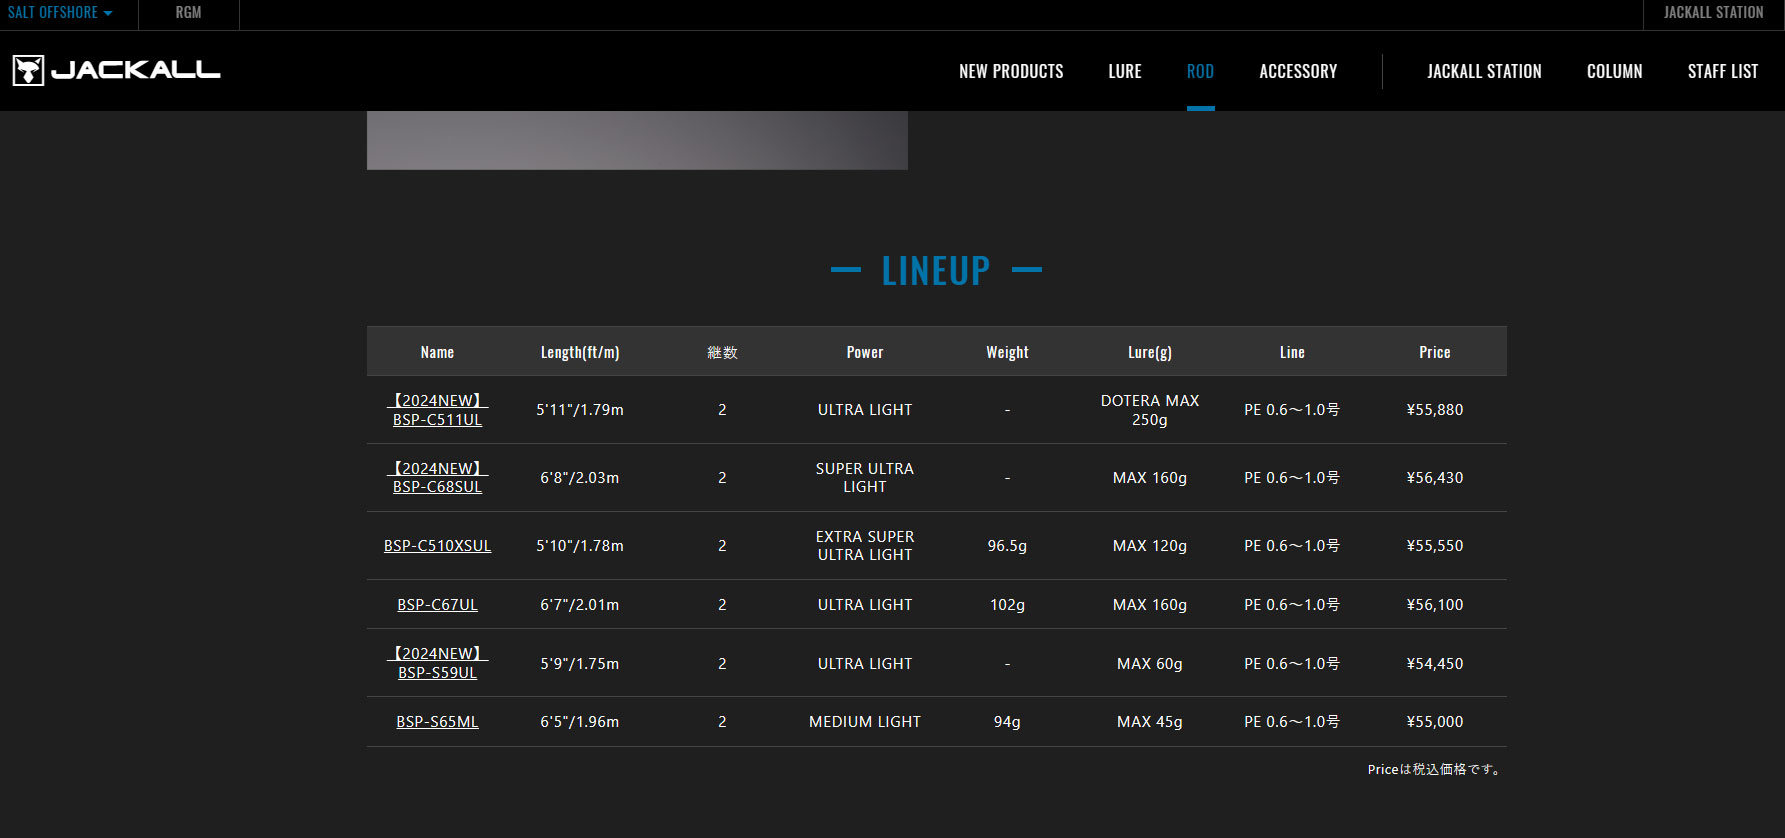Viewport: 1785px width, 838px height.
Task: Expand the SALT OFFSHORE dropdown
Action: point(60,13)
